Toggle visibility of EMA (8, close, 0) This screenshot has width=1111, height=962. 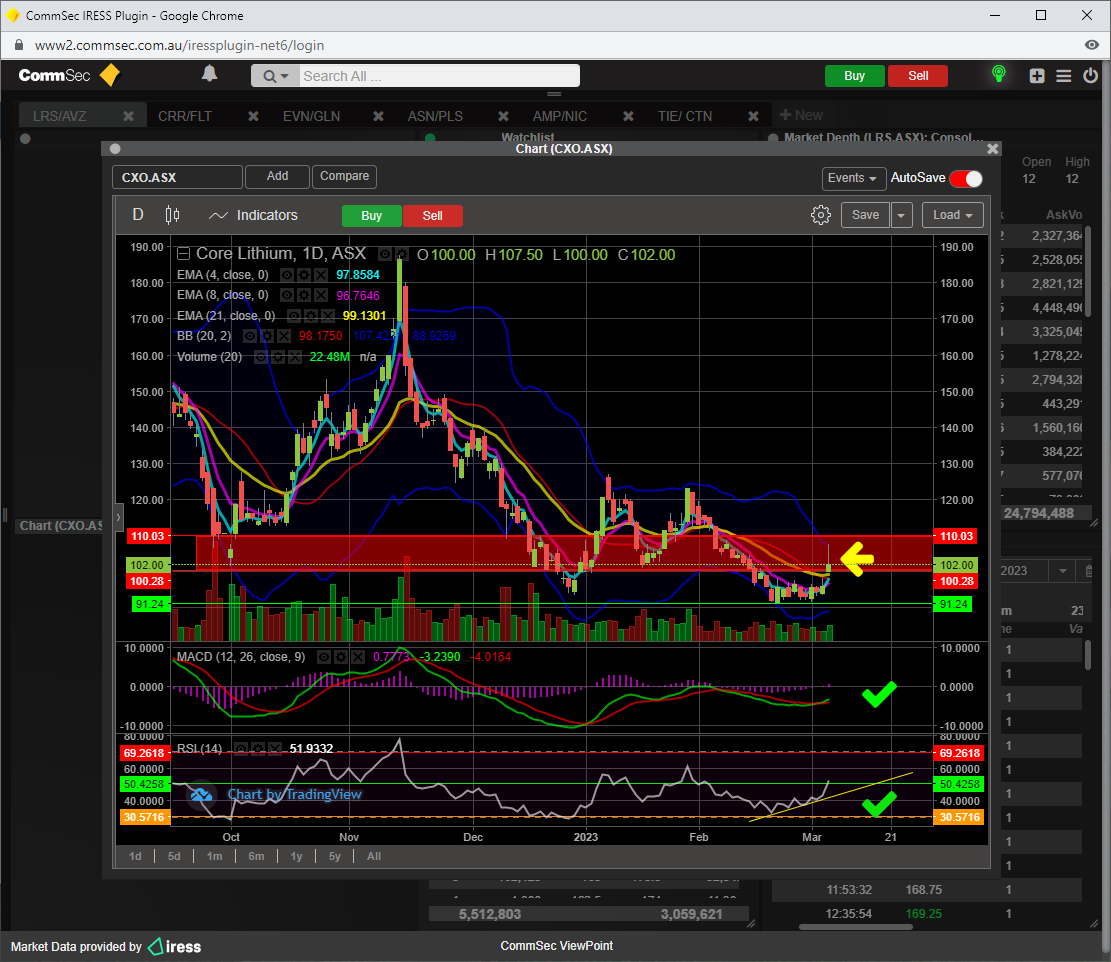point(287,295)
